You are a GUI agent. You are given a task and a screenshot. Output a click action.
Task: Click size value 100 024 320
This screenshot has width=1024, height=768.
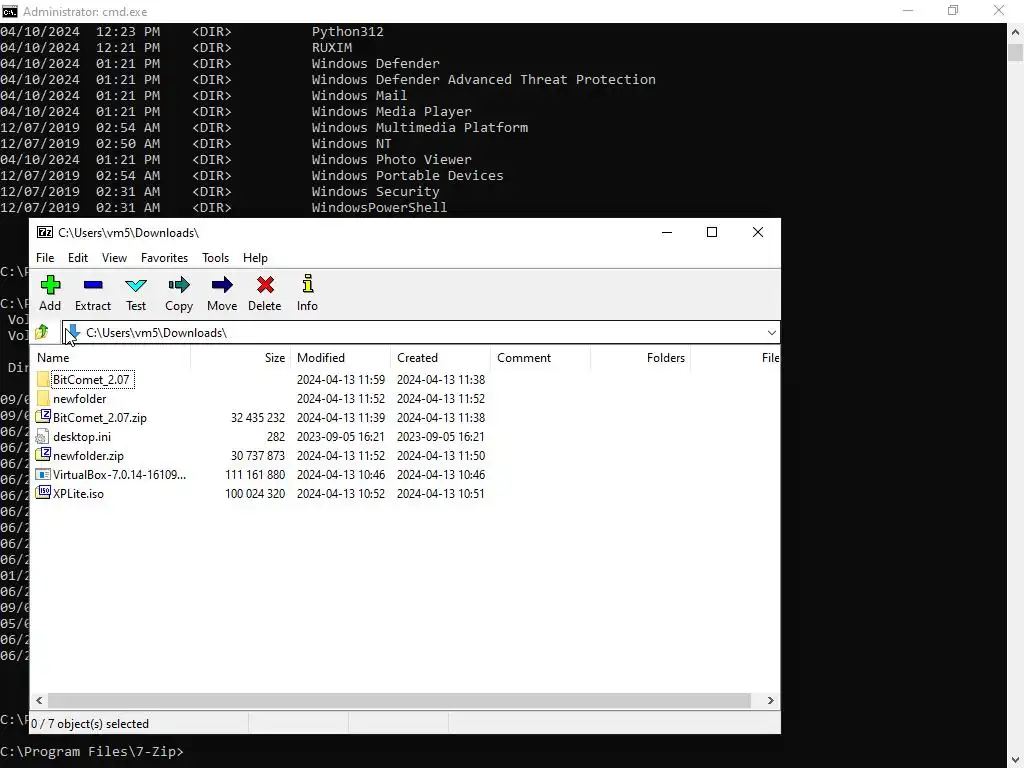[255, 494]
